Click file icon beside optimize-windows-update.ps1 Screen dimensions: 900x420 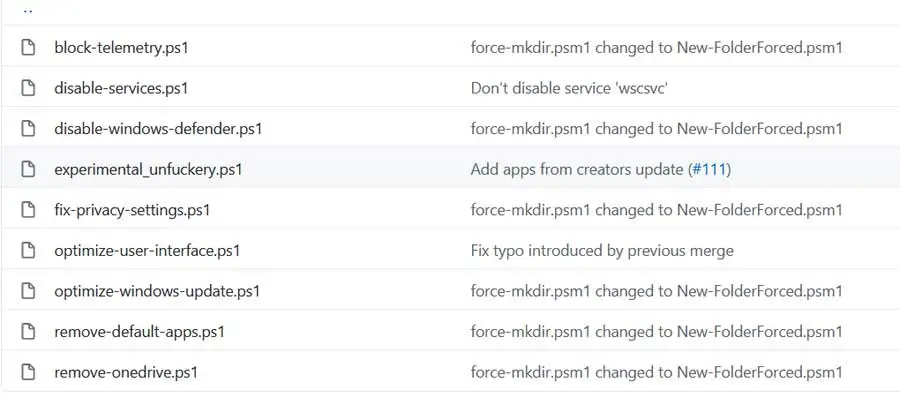click(28, 291)
